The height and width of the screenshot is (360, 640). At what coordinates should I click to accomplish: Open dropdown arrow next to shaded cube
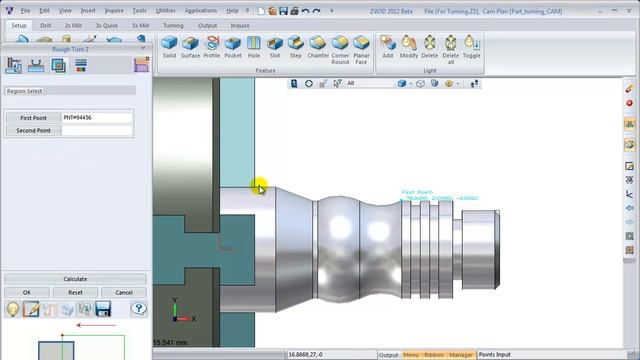coord(410,84)
